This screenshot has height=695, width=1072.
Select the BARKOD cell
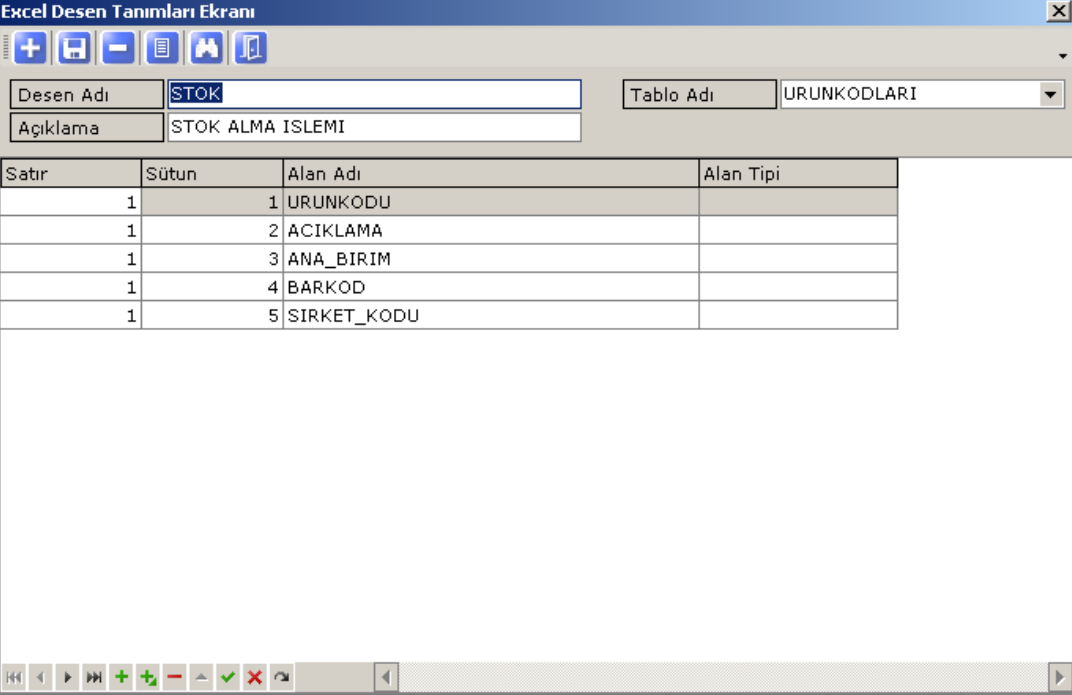click(x=491, y=287)
